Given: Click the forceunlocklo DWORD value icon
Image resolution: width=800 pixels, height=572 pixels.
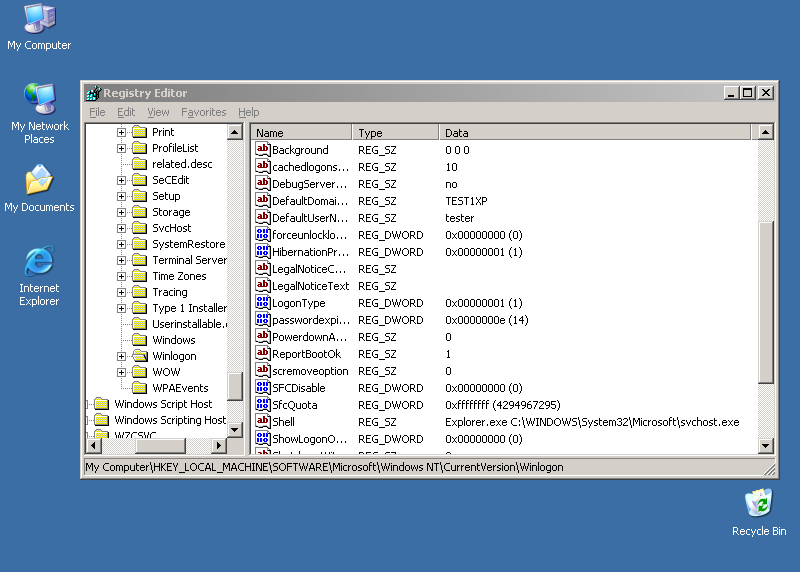Looking at the screenshot, I should [x=263, y=234].
